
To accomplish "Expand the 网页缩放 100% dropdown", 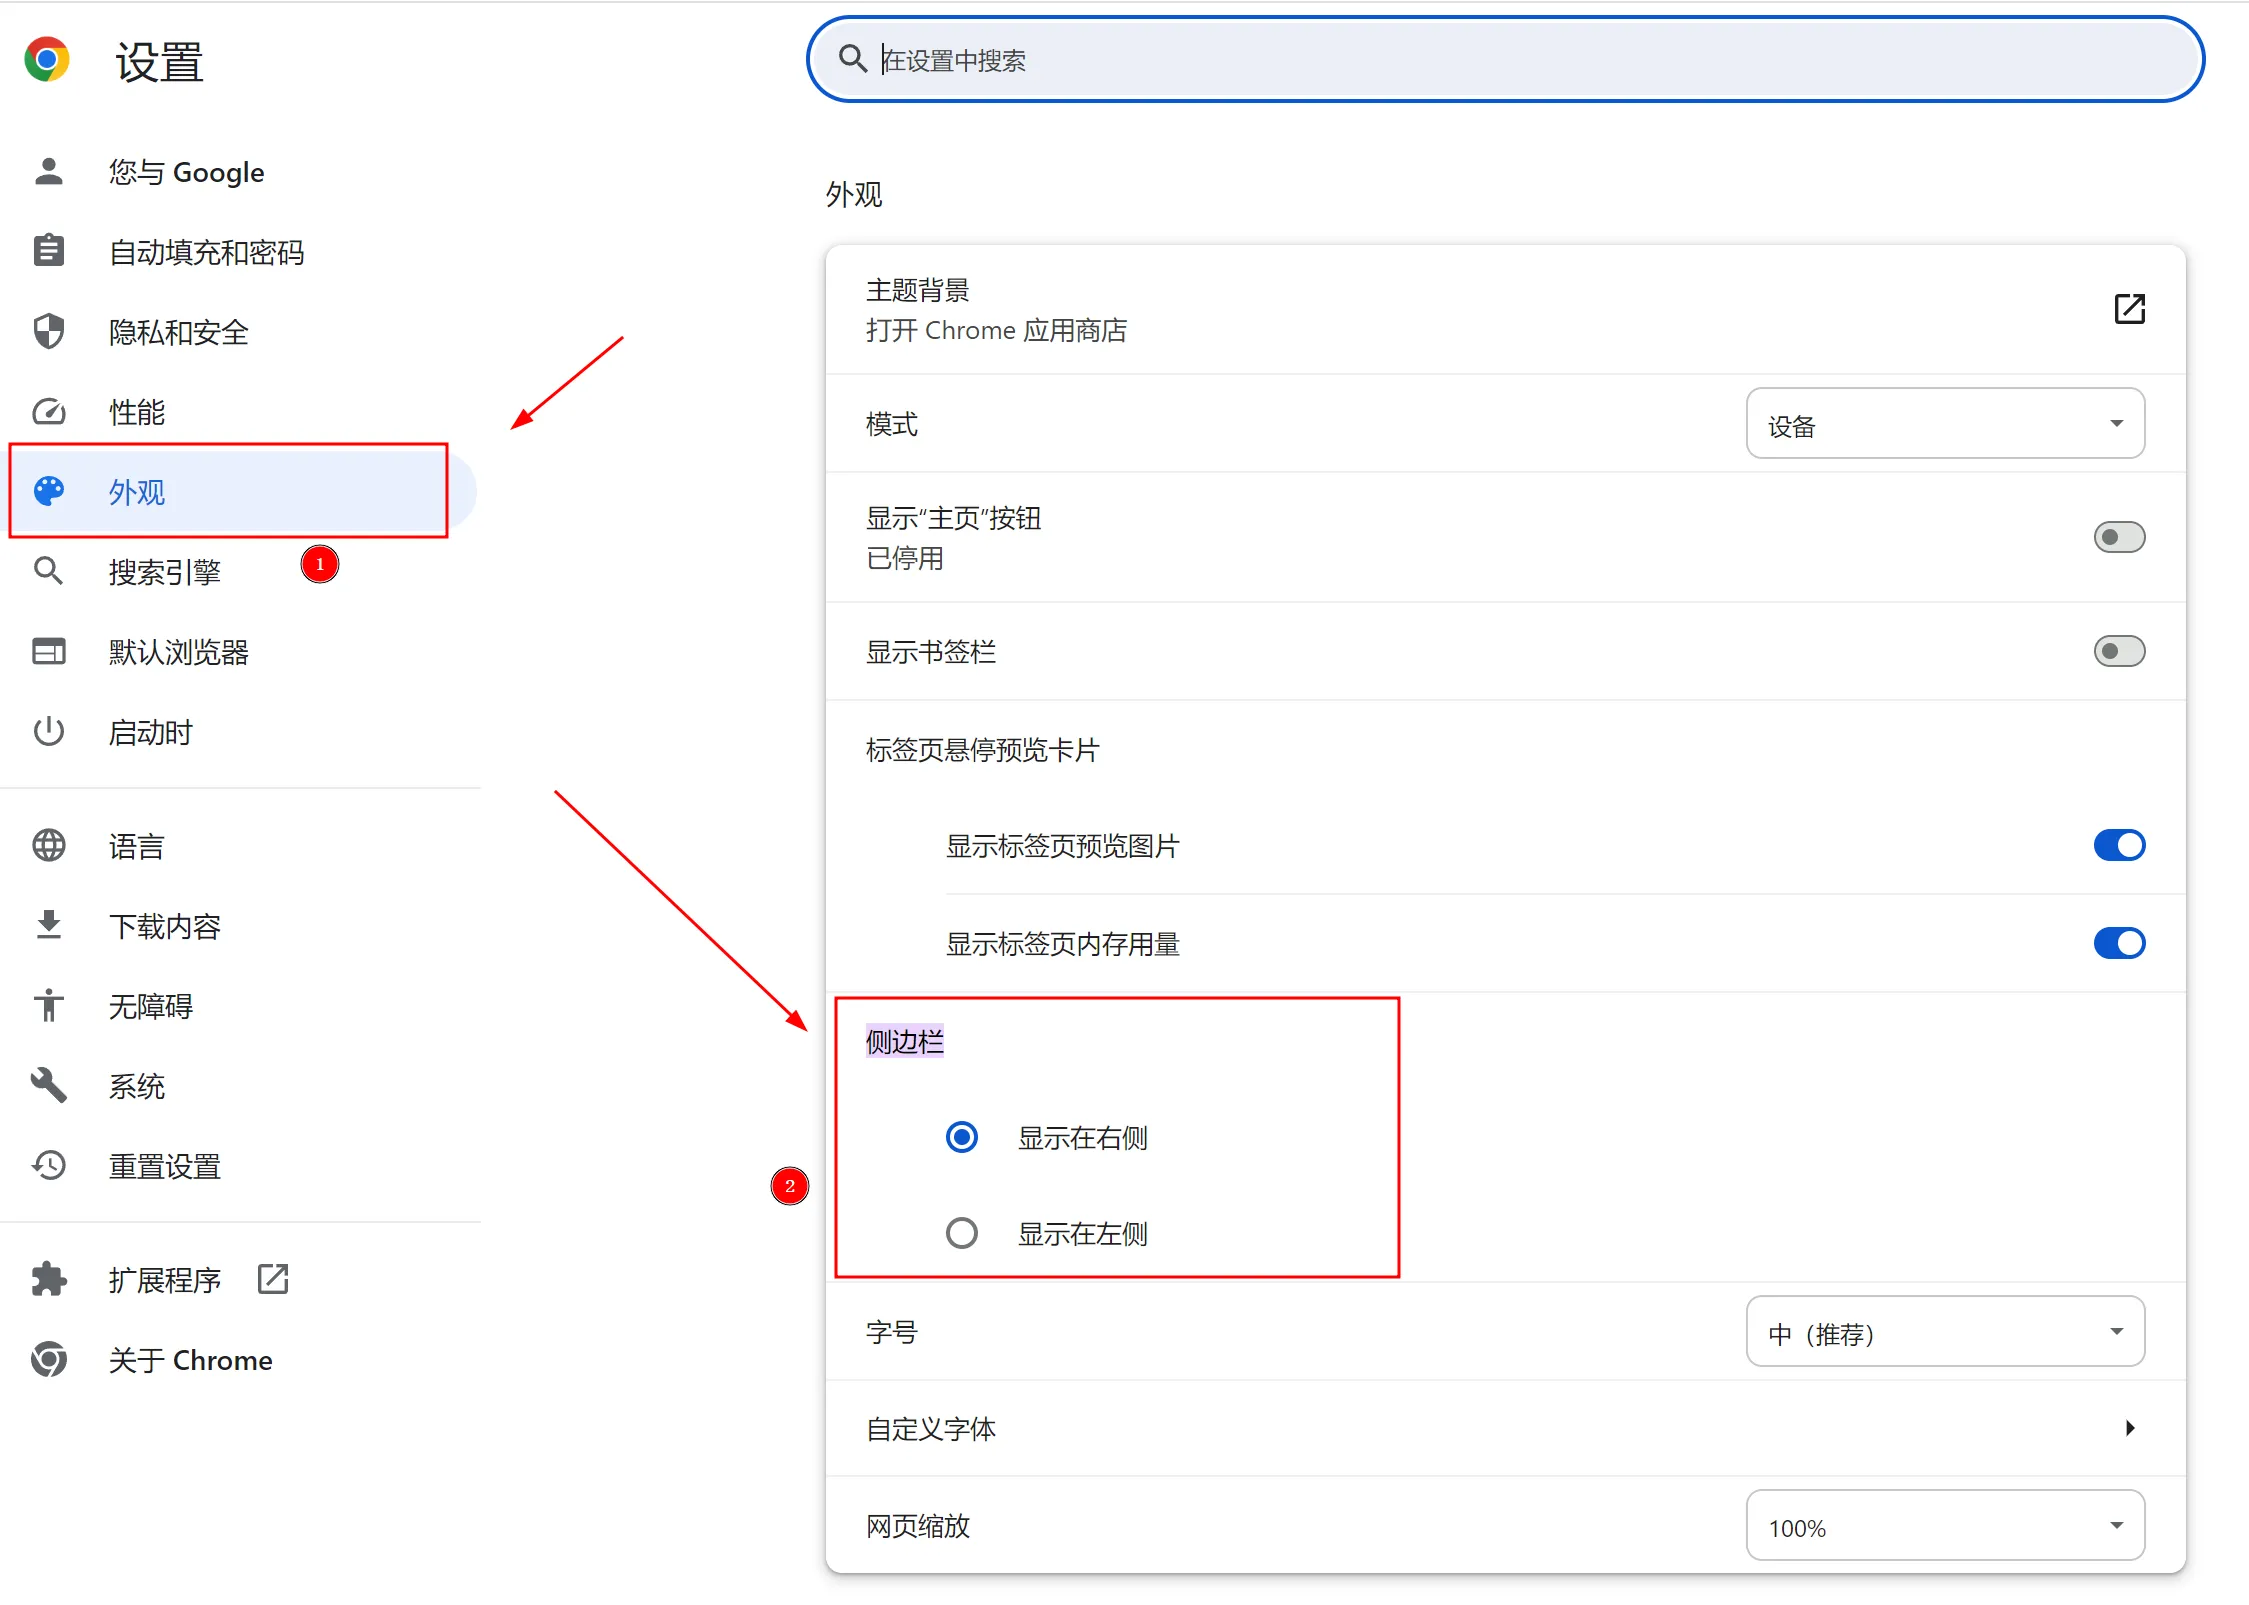I will (x=1944, y=1526).
